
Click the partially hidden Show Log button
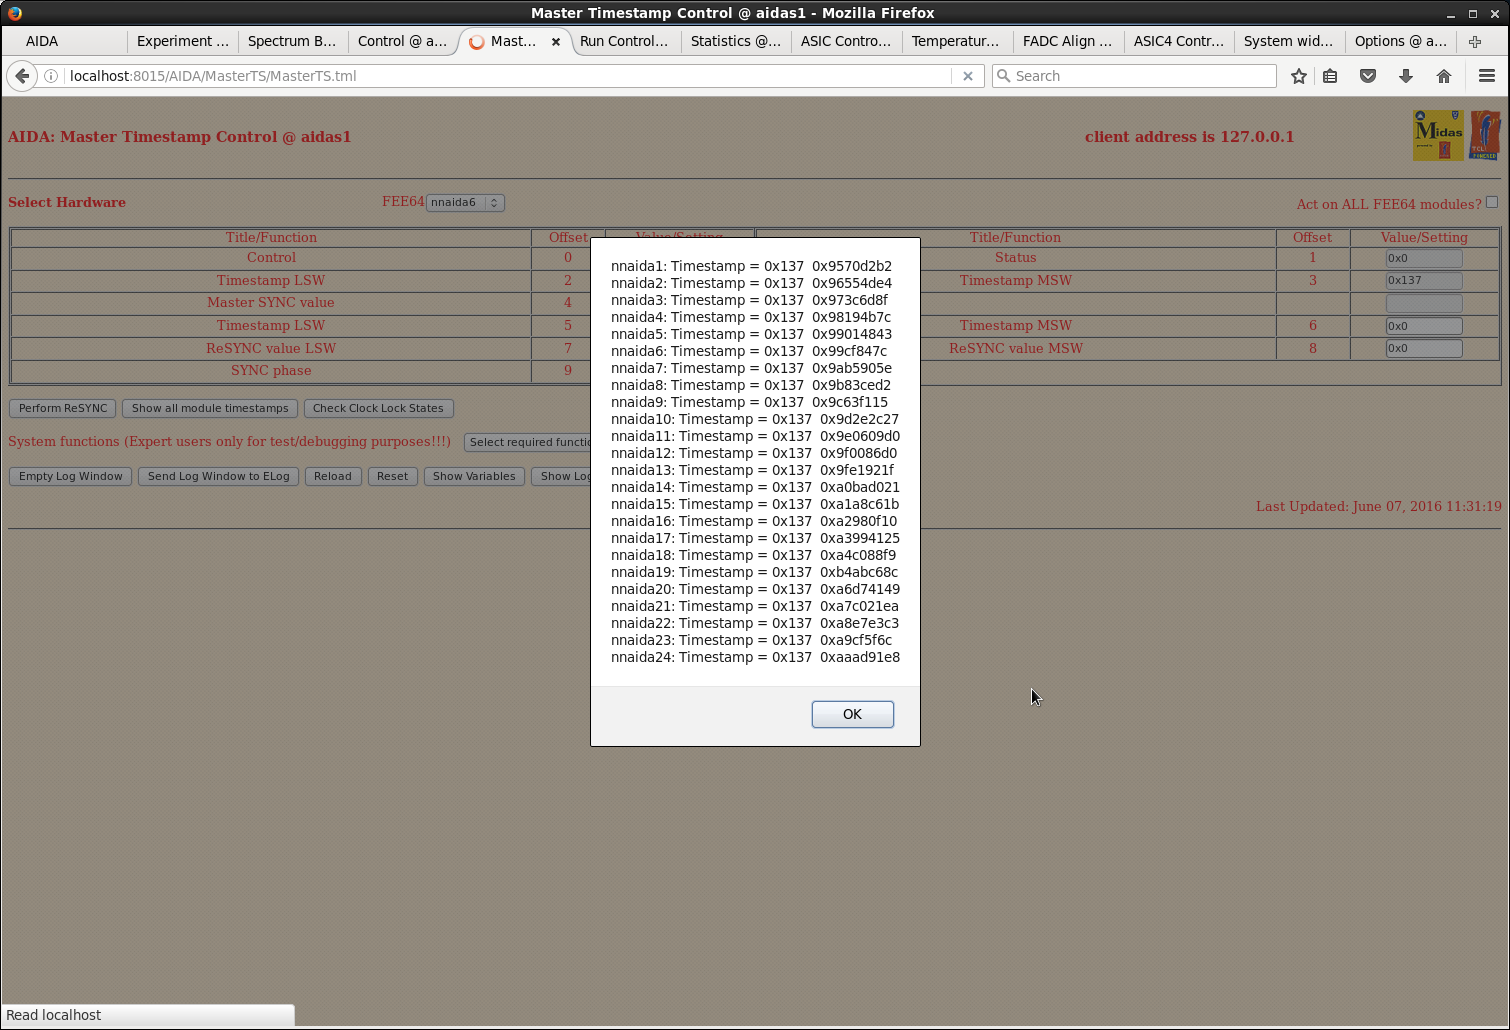coord(561,476)
